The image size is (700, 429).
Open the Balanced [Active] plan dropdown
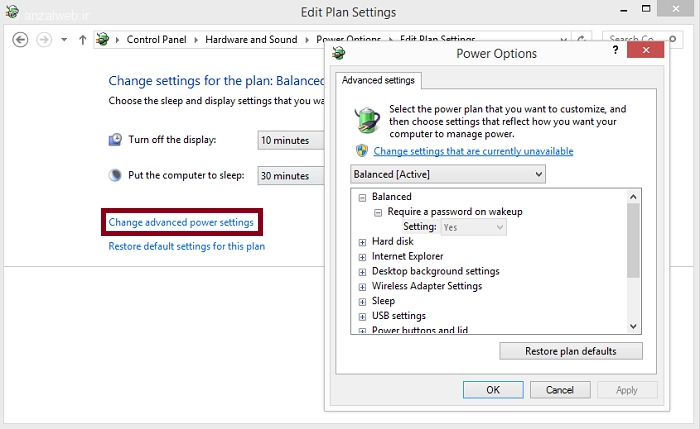click(448, 174)
